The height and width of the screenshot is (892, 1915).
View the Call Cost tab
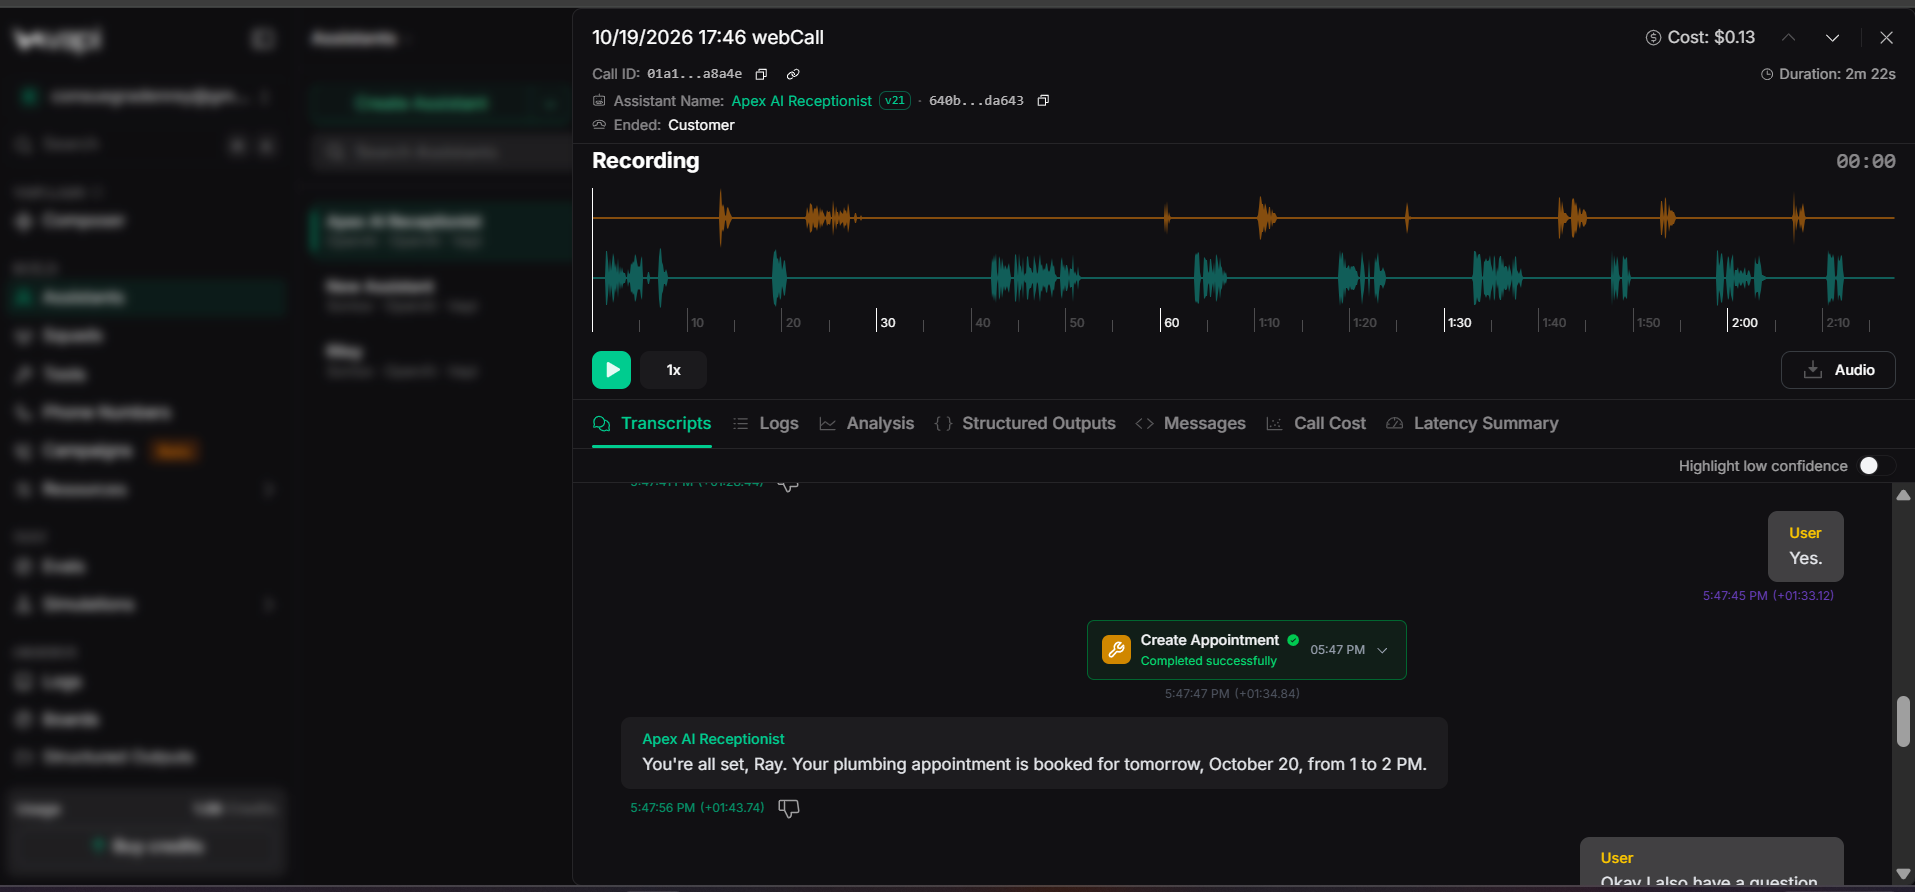tap(1316, 423)
